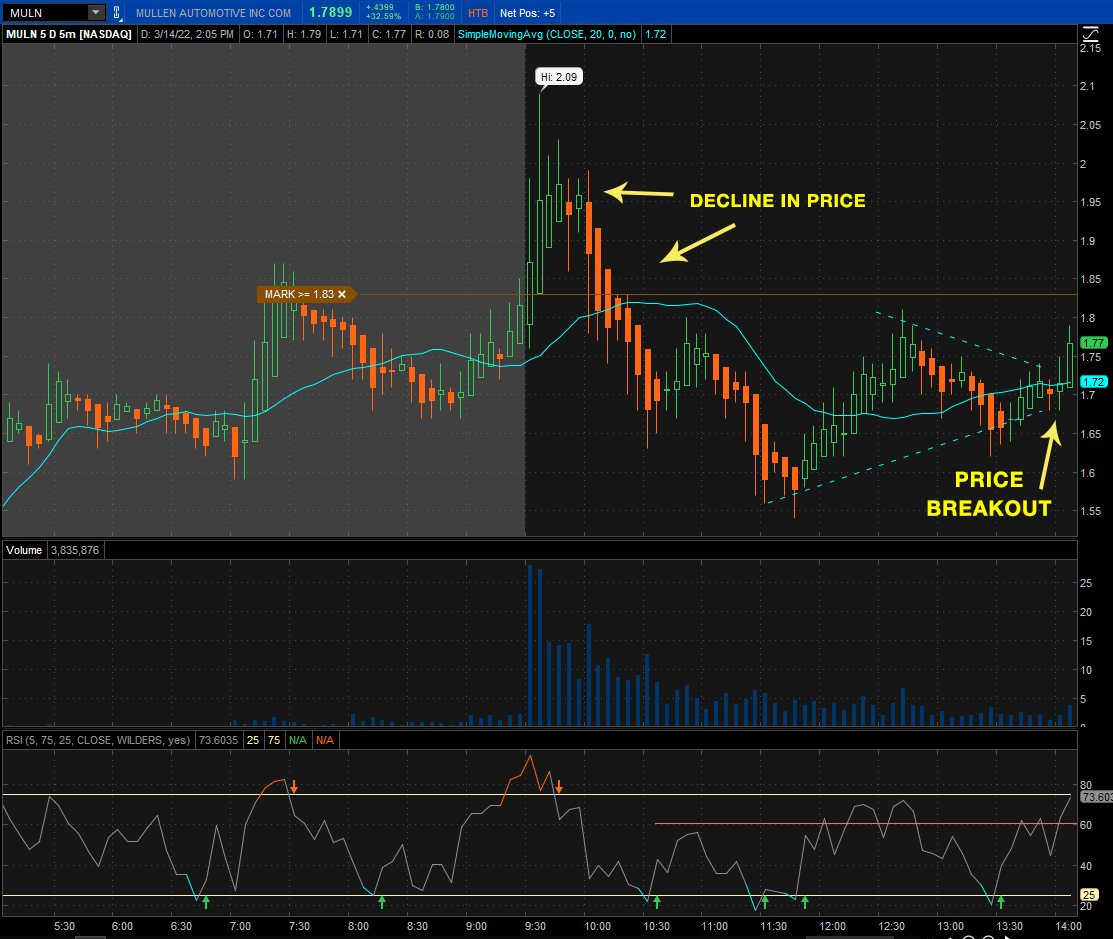Click the Hi: 2.09 price bubble

click(x=558, y=77)
